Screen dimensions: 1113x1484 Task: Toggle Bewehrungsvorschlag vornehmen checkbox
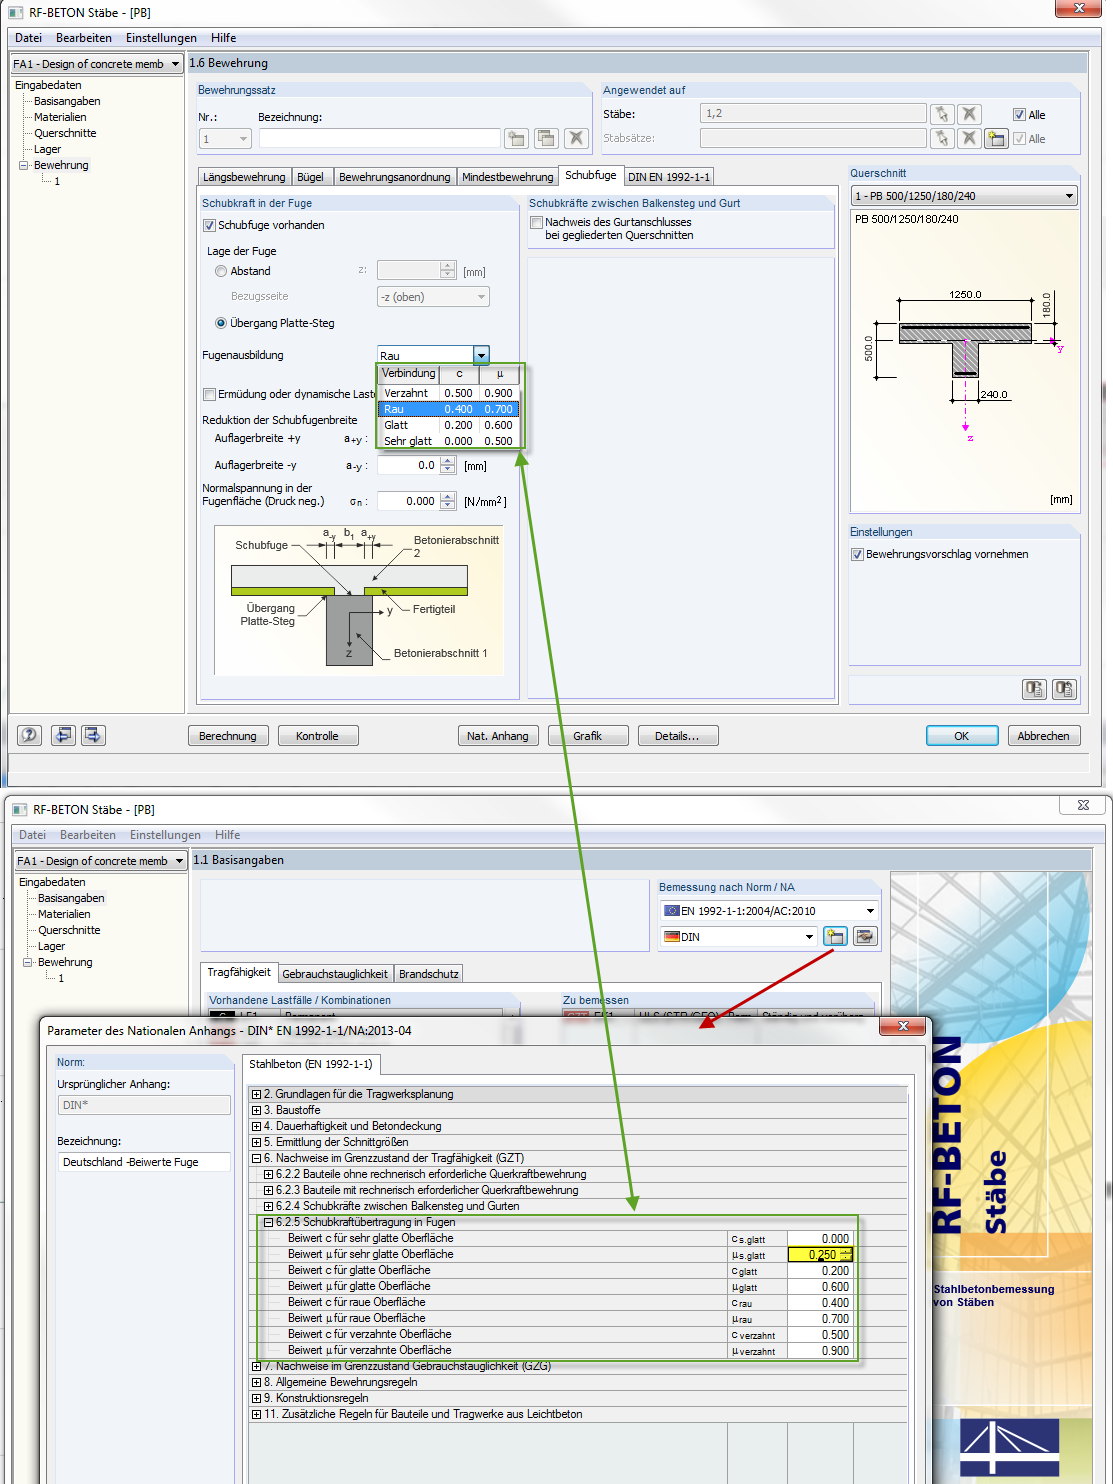(x=857, y=554)
